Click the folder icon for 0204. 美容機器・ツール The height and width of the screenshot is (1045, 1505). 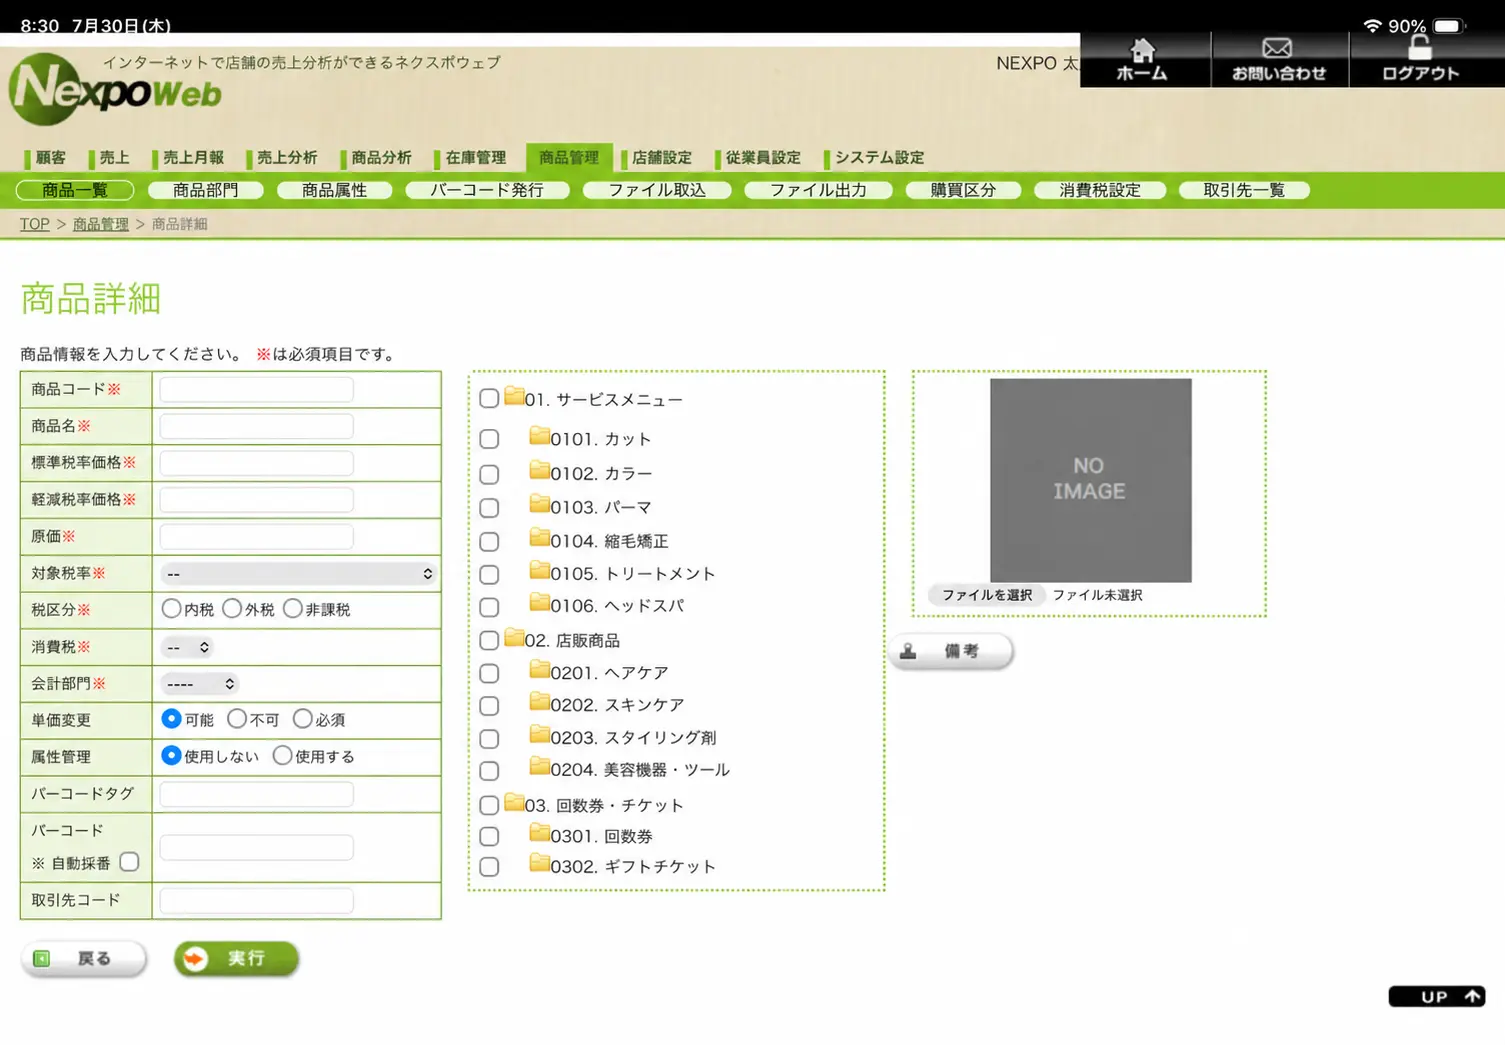[x=539, y=767]
